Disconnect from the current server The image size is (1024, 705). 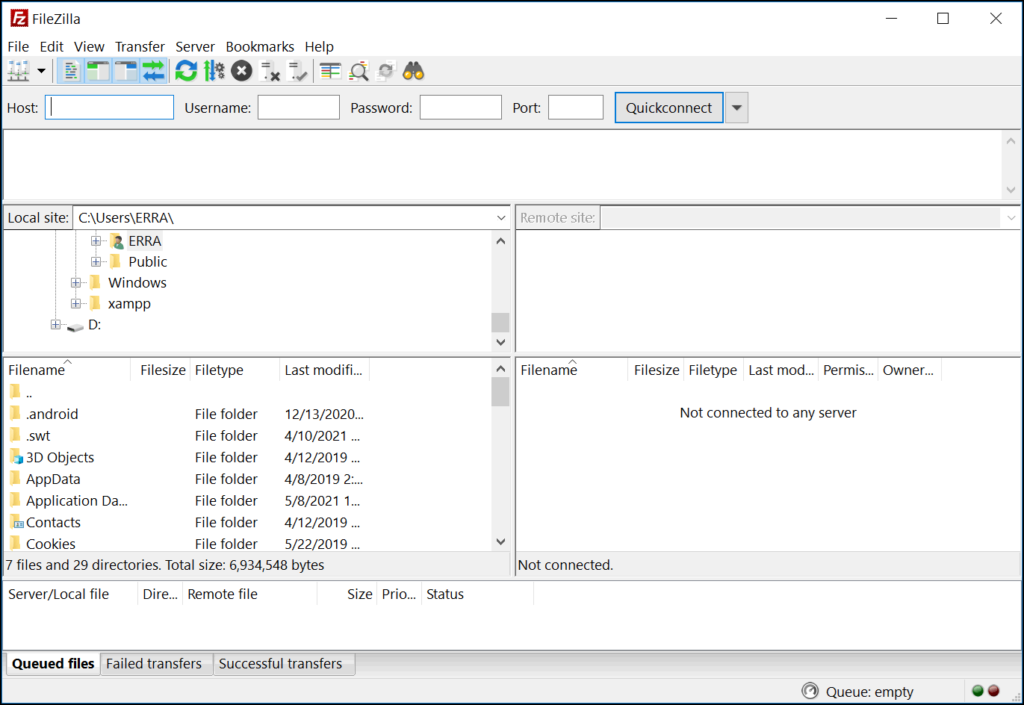[270, 71]
